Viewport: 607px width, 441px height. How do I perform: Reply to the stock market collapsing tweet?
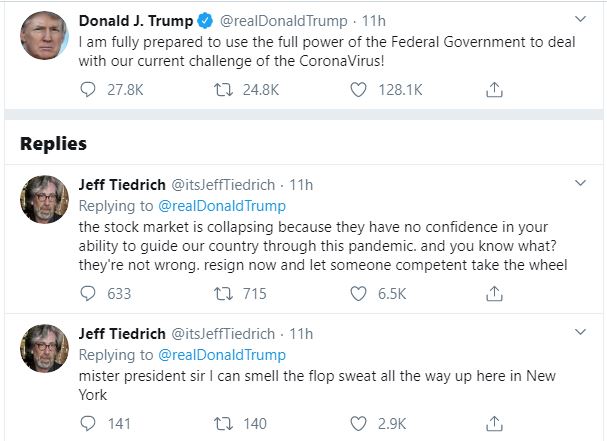pos(89,293)
